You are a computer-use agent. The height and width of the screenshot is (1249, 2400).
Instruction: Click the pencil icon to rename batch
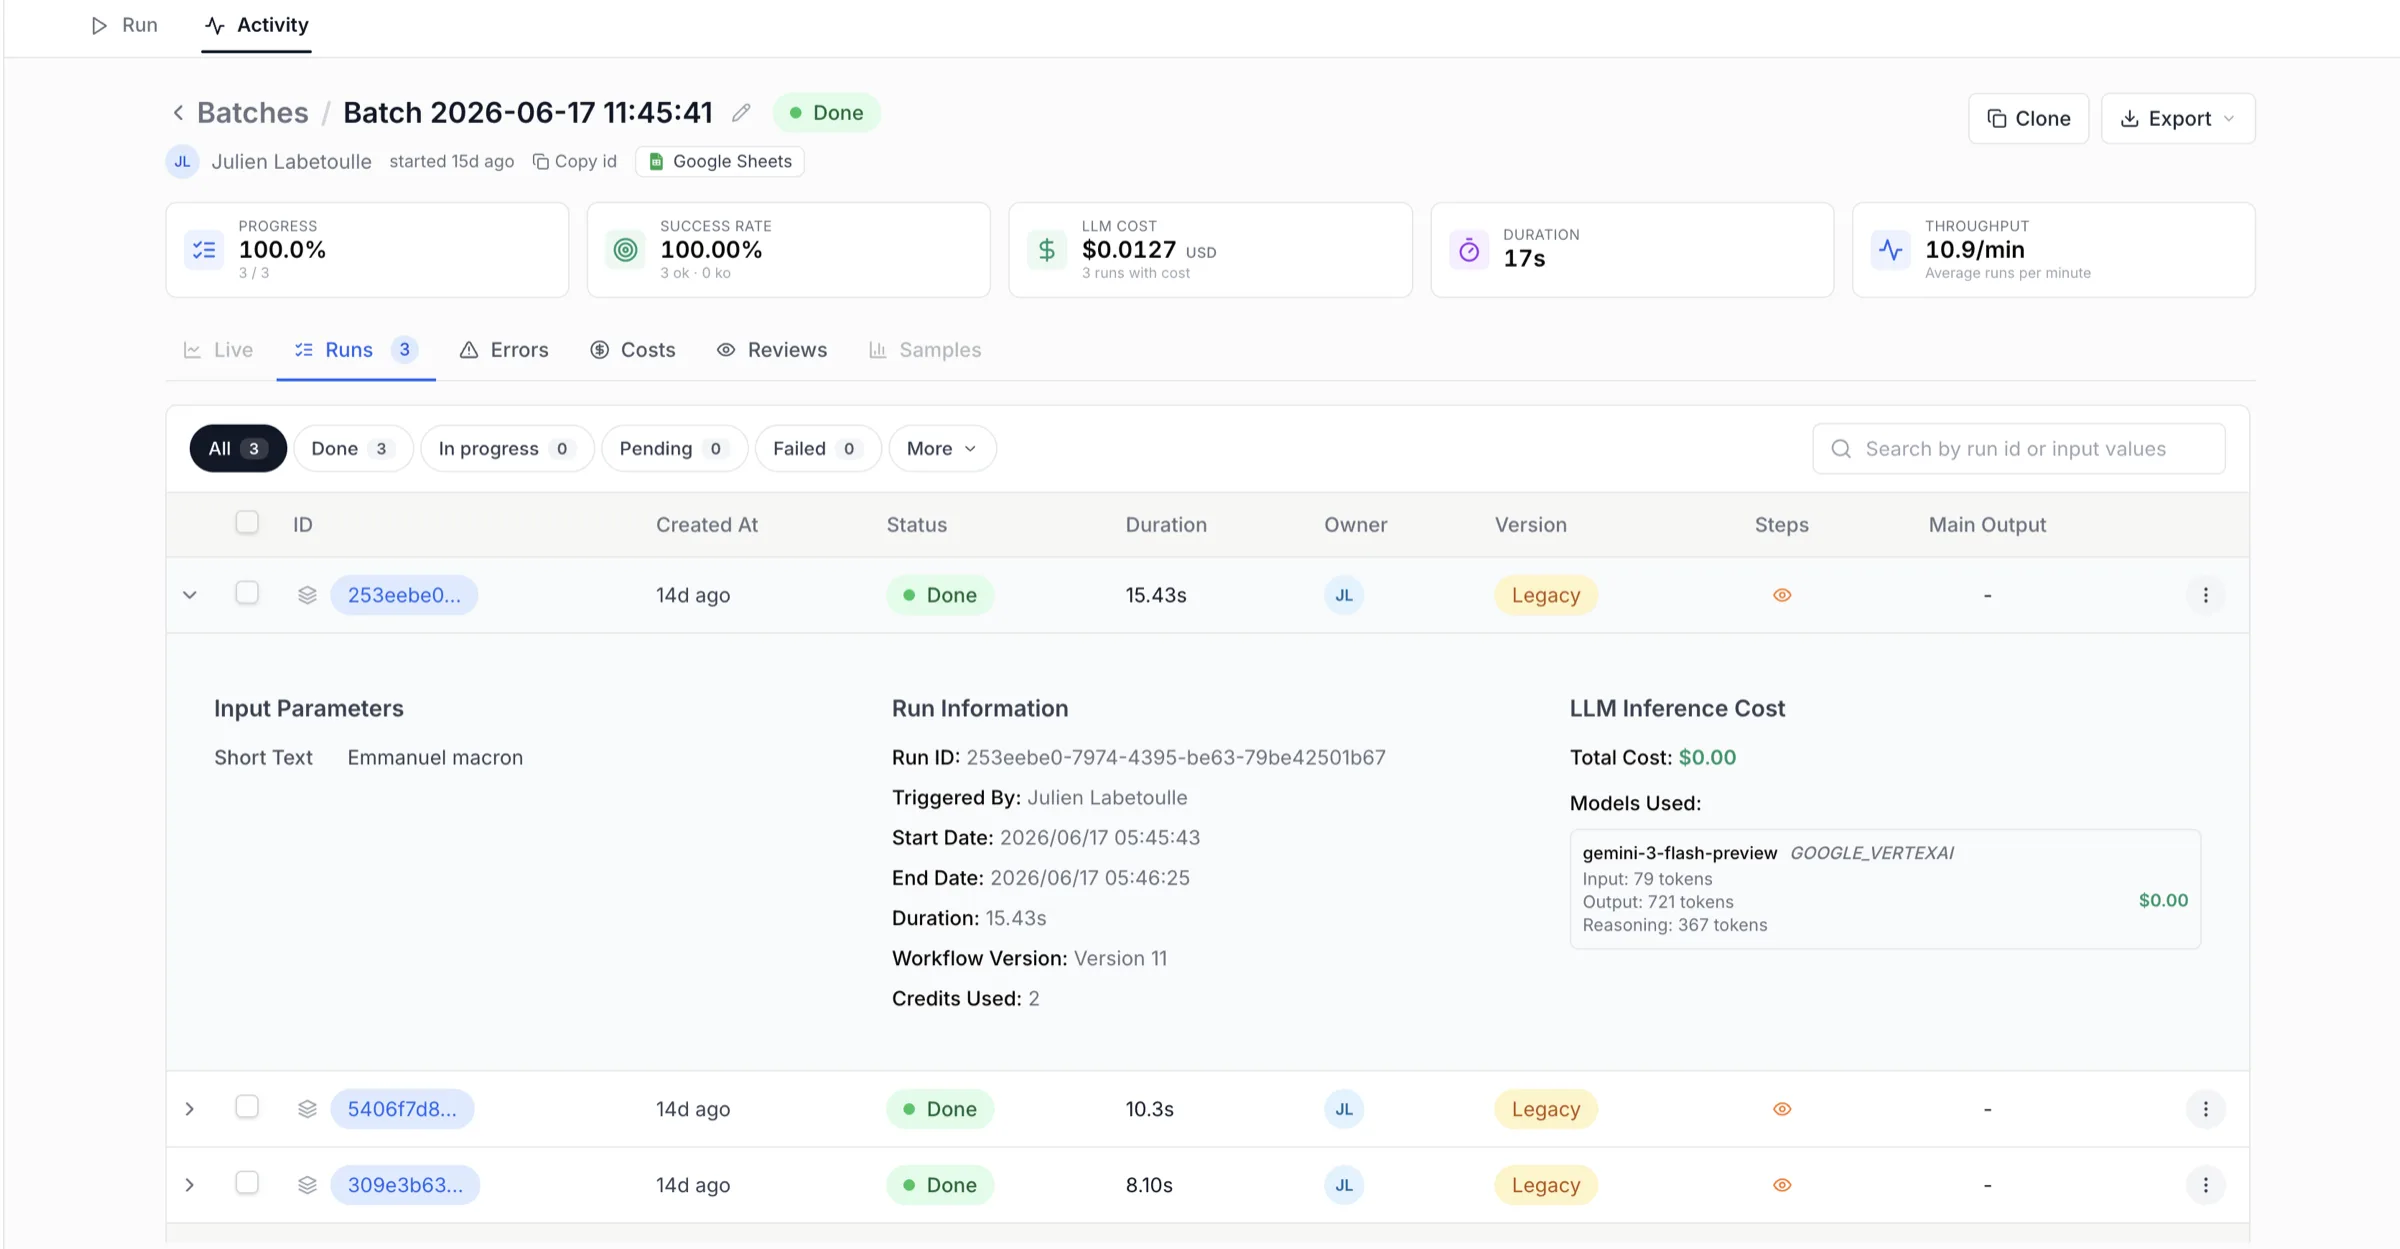click(x=741, y=113)
